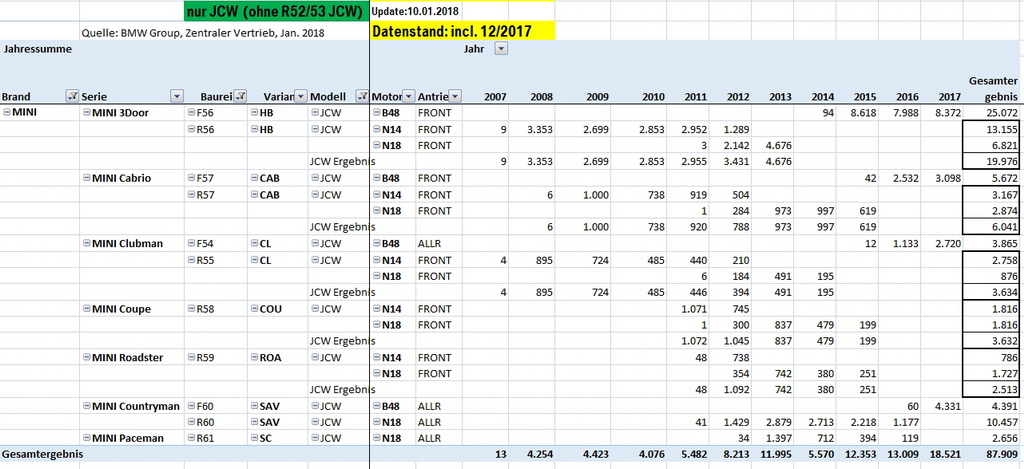The image size is (1024, 469).
Task: Select the 2016 total value 13.009
Action: (x=902, y=454)
